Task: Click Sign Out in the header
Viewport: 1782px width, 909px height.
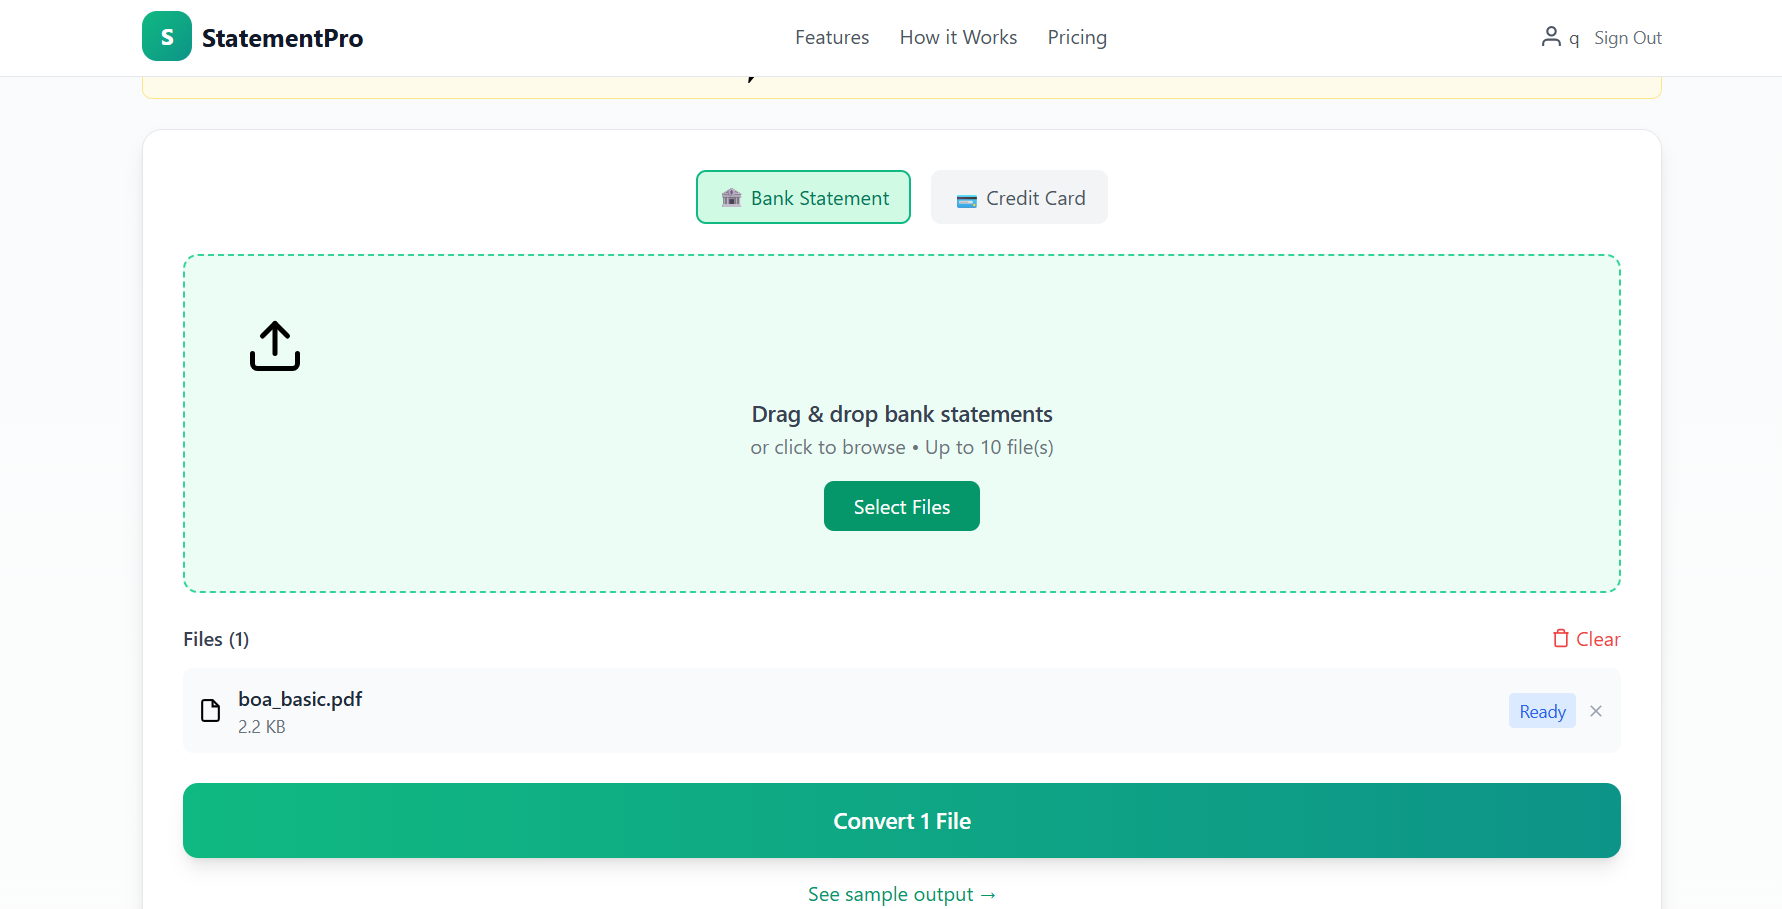Action: 1627,37
